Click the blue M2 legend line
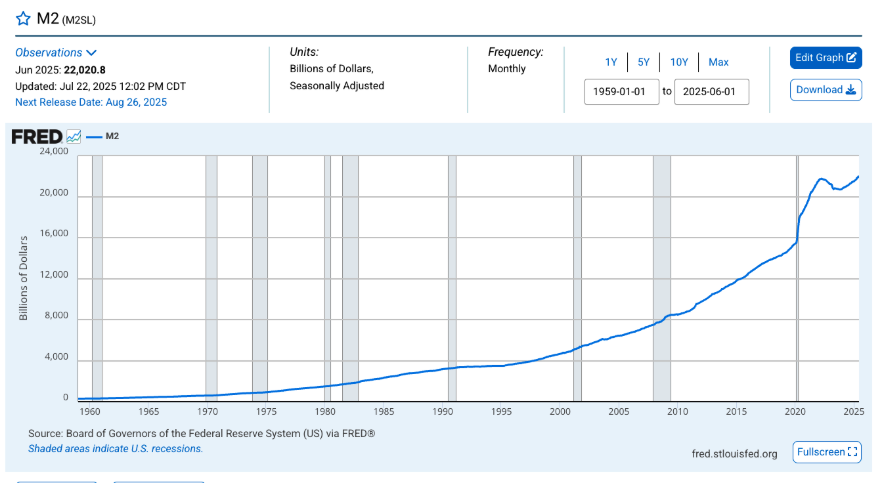 tap(94, 136)
